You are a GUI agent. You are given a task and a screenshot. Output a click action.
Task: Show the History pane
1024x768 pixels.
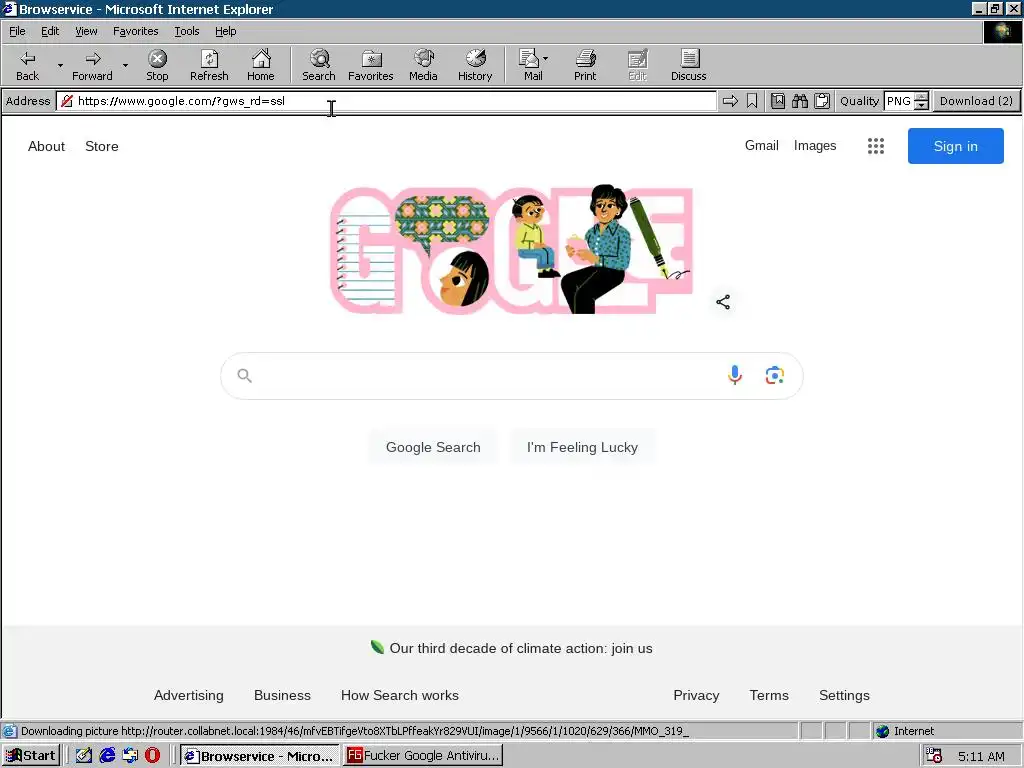click(x=475, y=65)
